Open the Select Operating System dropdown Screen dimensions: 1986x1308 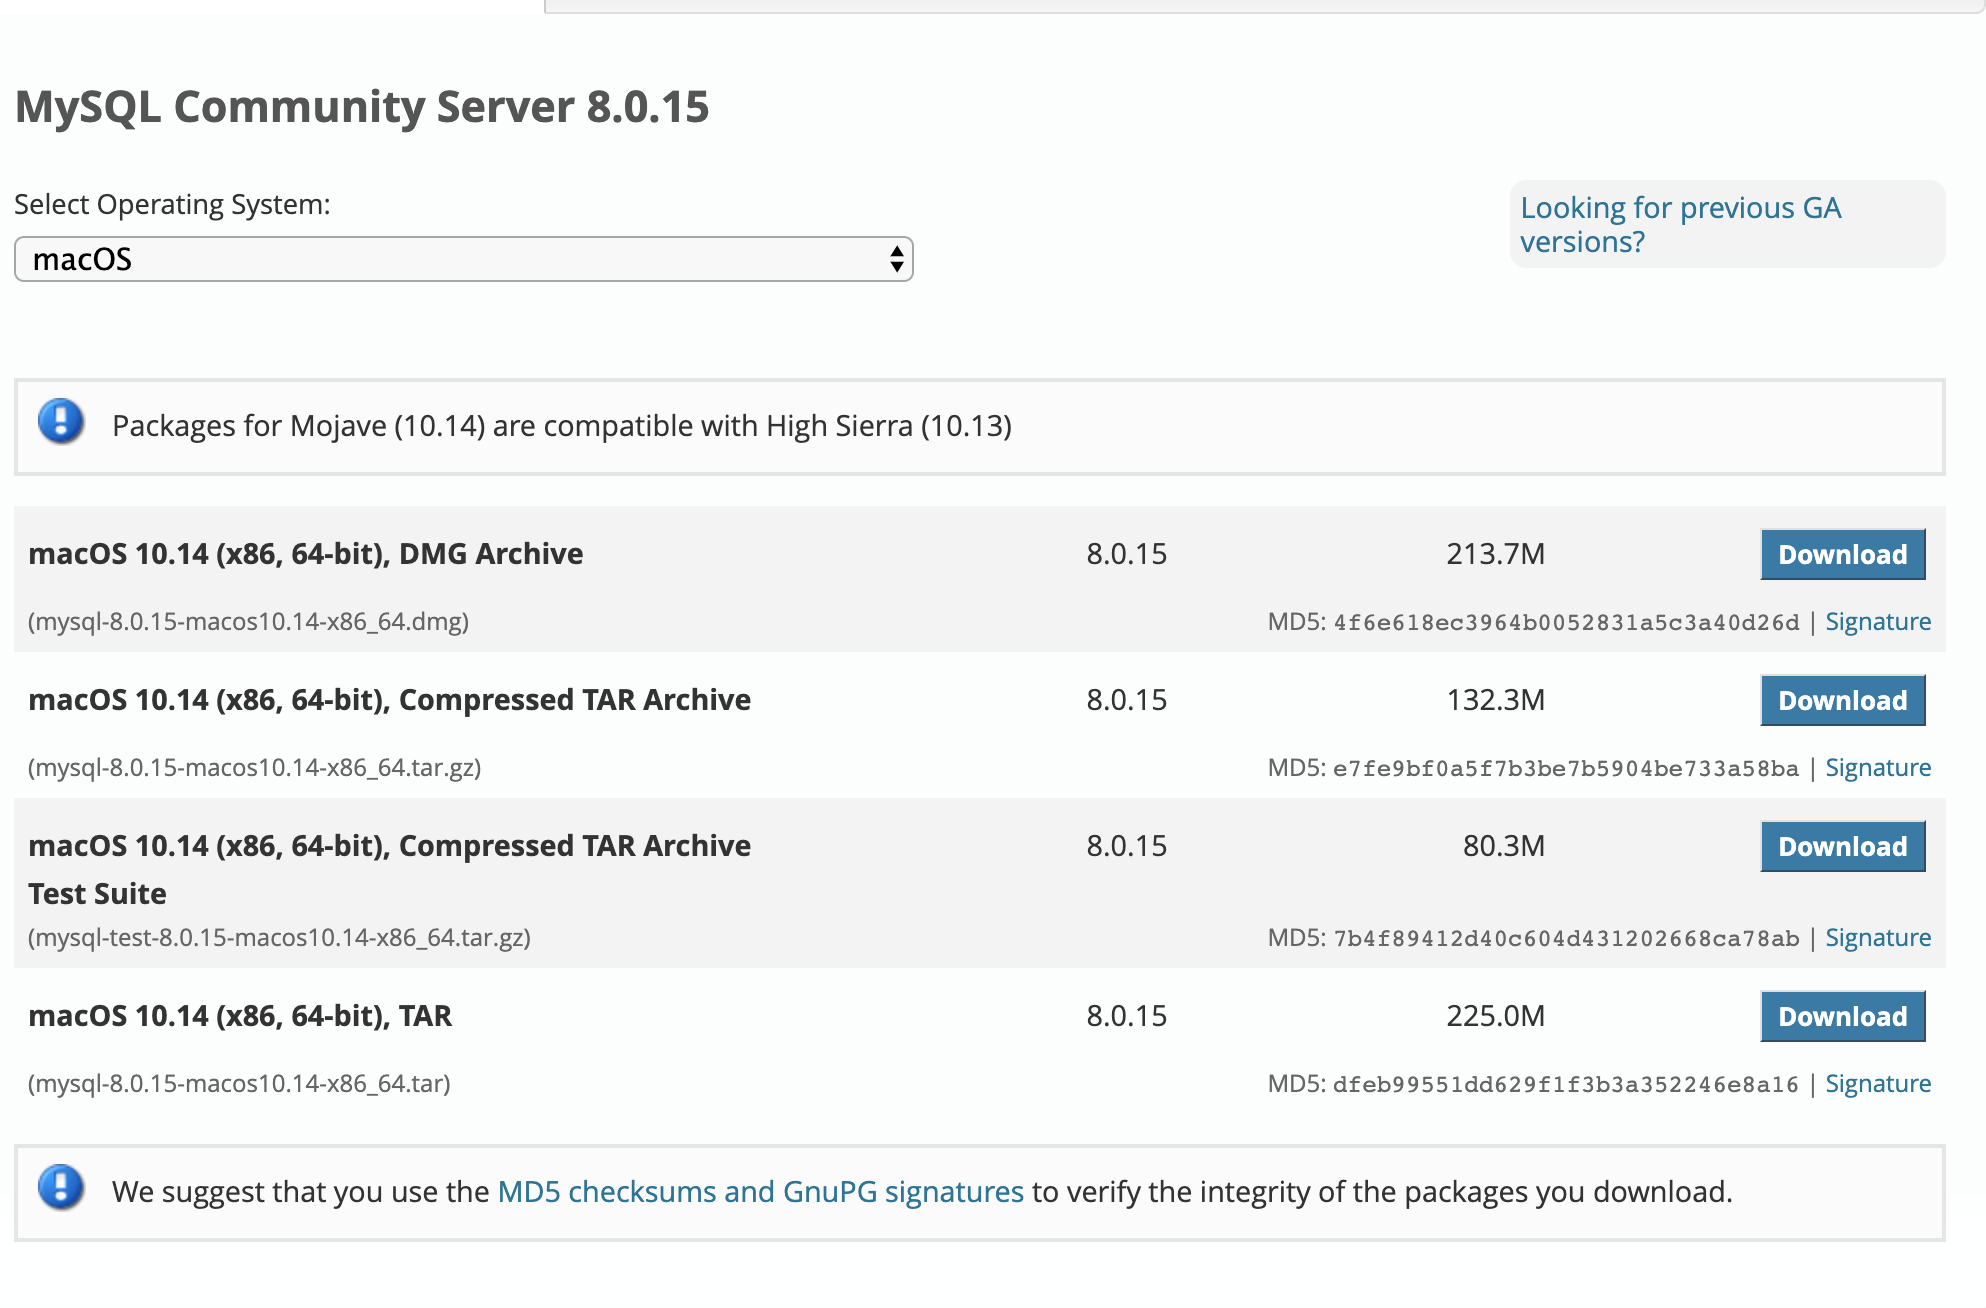[x=462, y=260]
